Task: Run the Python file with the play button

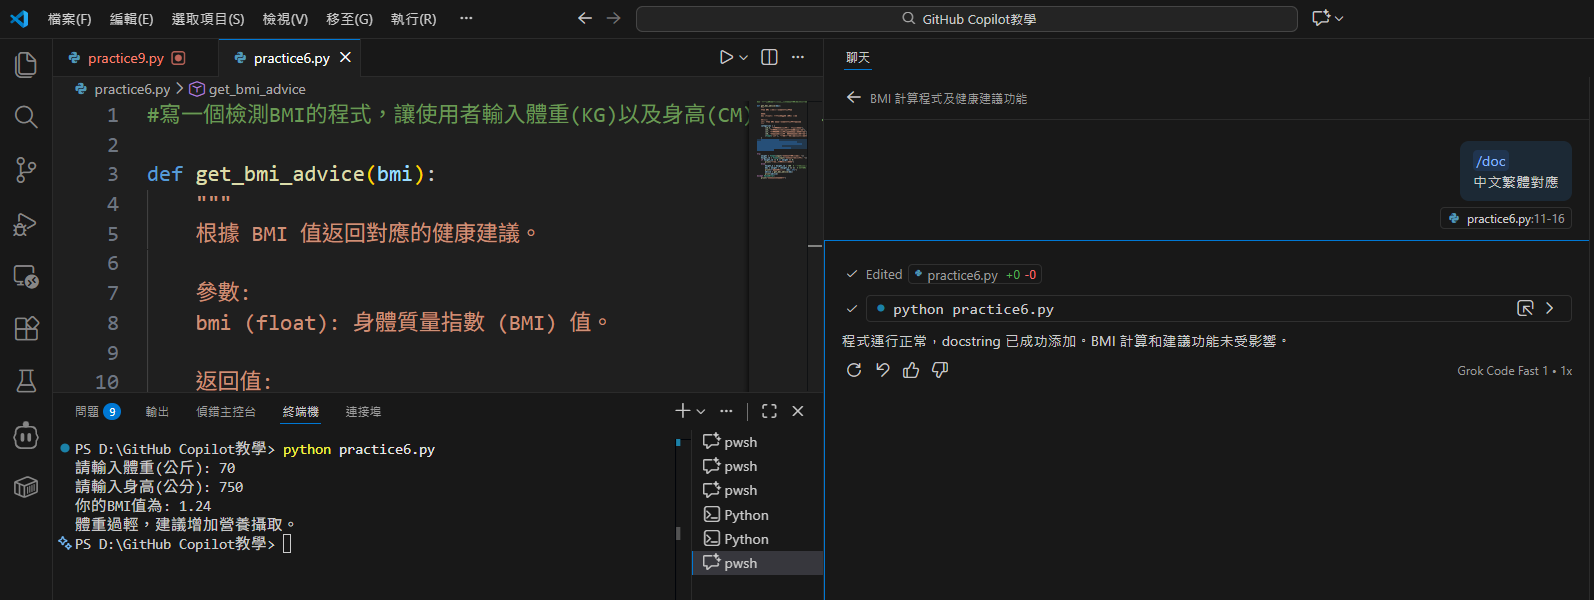Action: coord(726,58)
